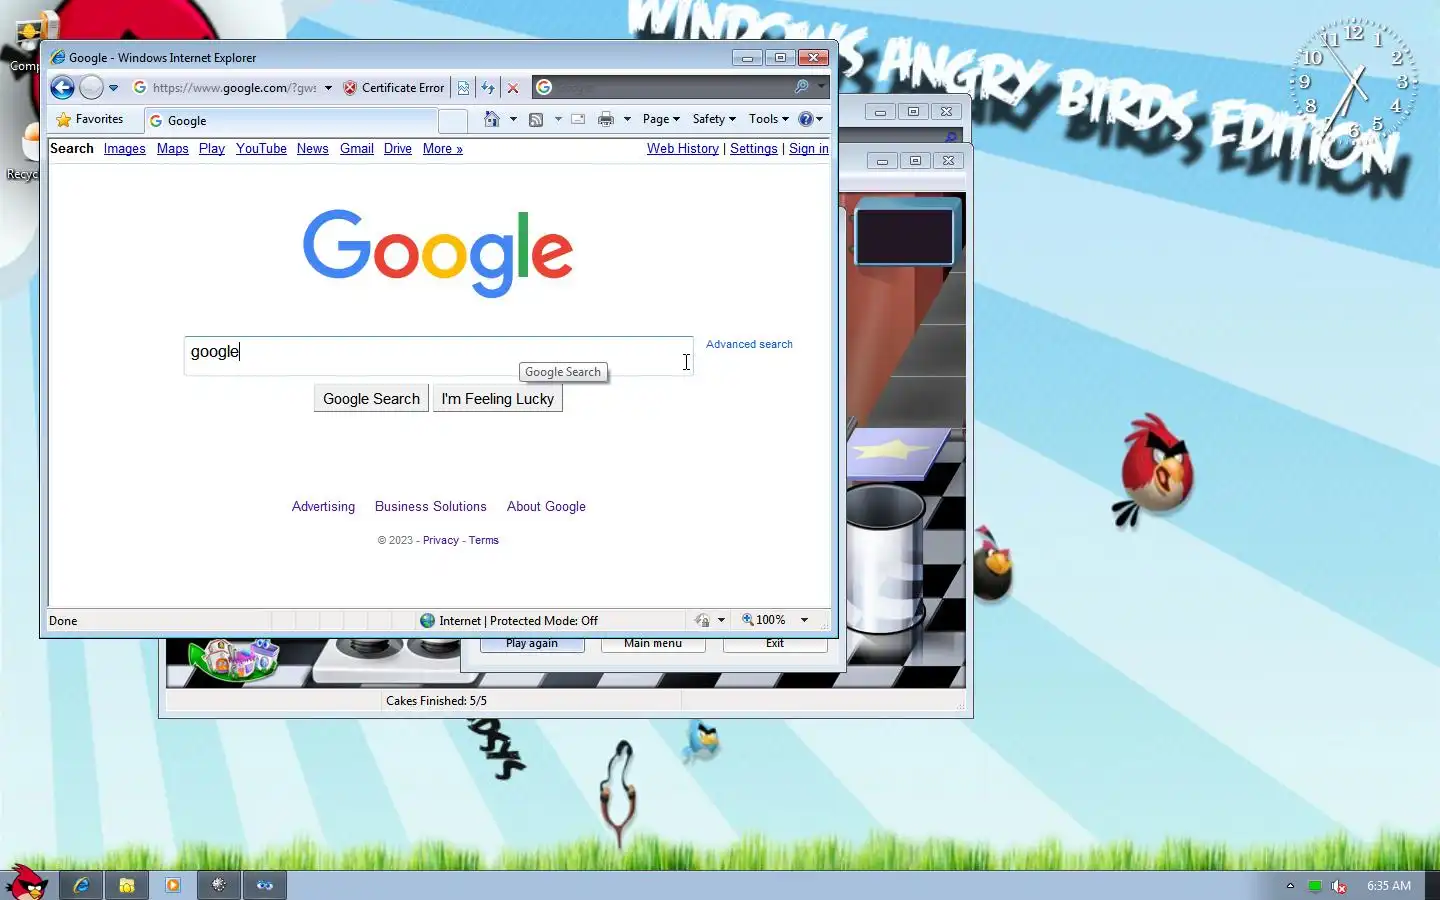Click the RSS Feeds icon
The image size is (1440, 900).
[536, 119]
